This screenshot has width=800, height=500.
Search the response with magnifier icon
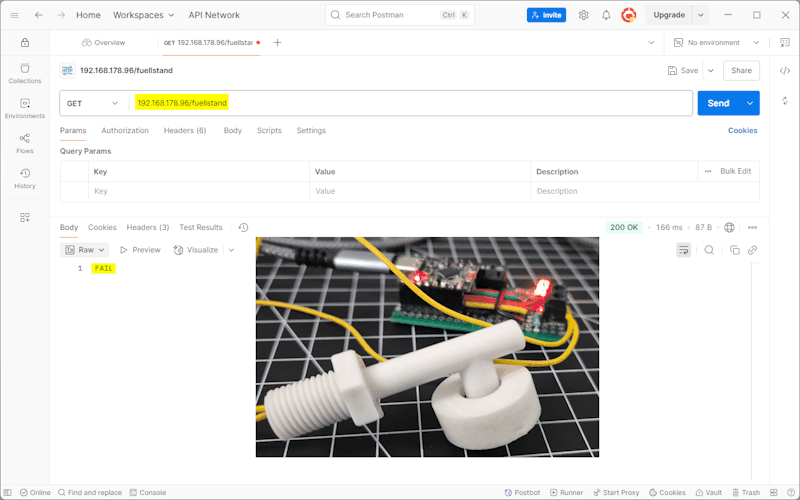[709, 250]
